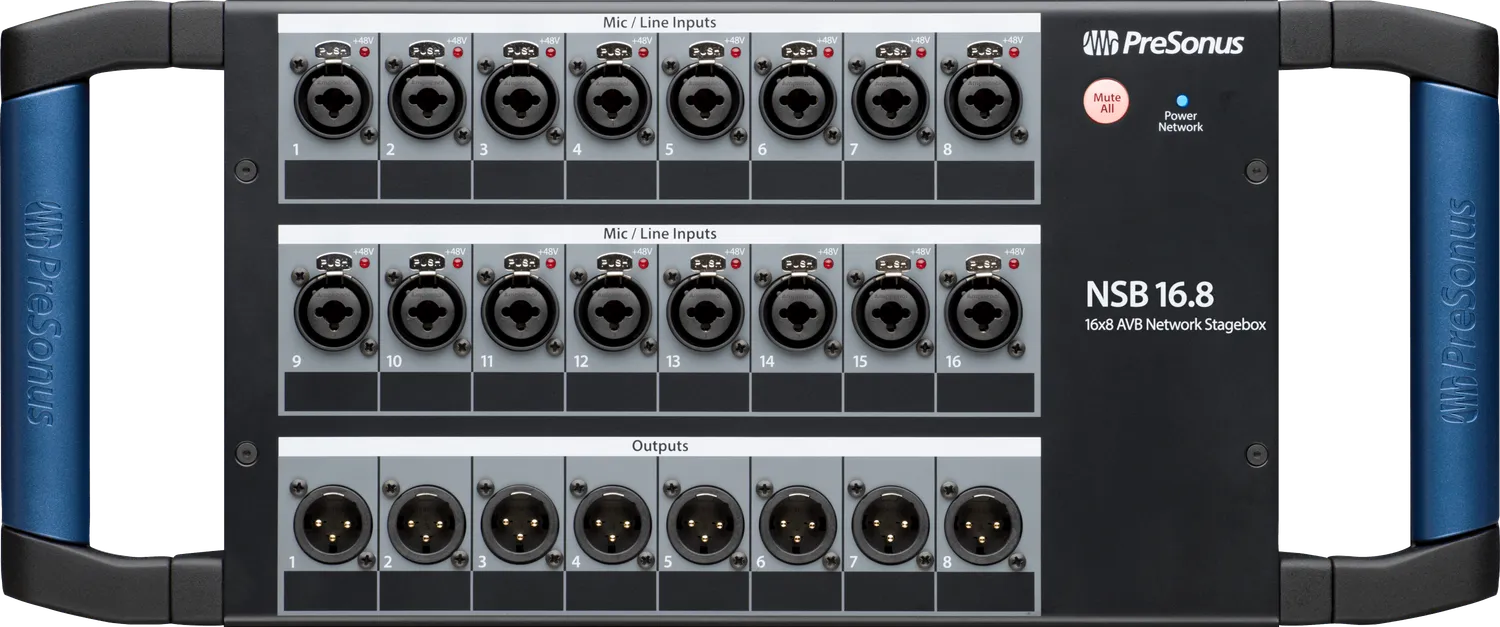Click the XLR connector for output 5
This screenshot has height=627, width=1500.
(706, 525)
